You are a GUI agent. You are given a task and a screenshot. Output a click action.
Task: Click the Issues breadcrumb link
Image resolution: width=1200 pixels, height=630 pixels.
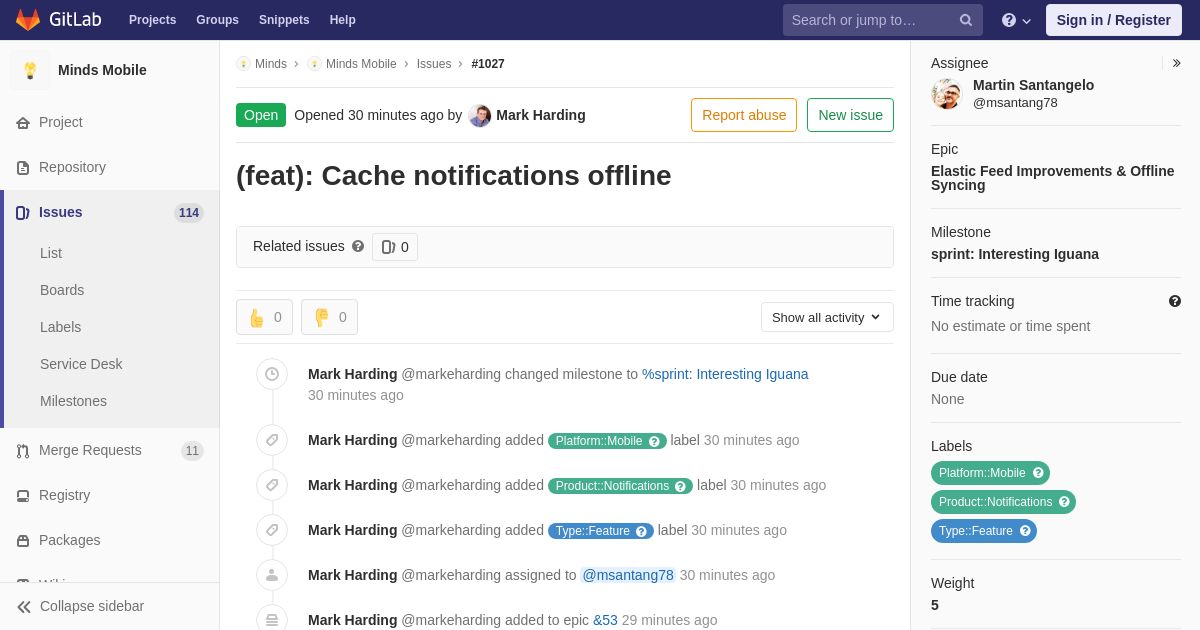click(x=434, y=64)
